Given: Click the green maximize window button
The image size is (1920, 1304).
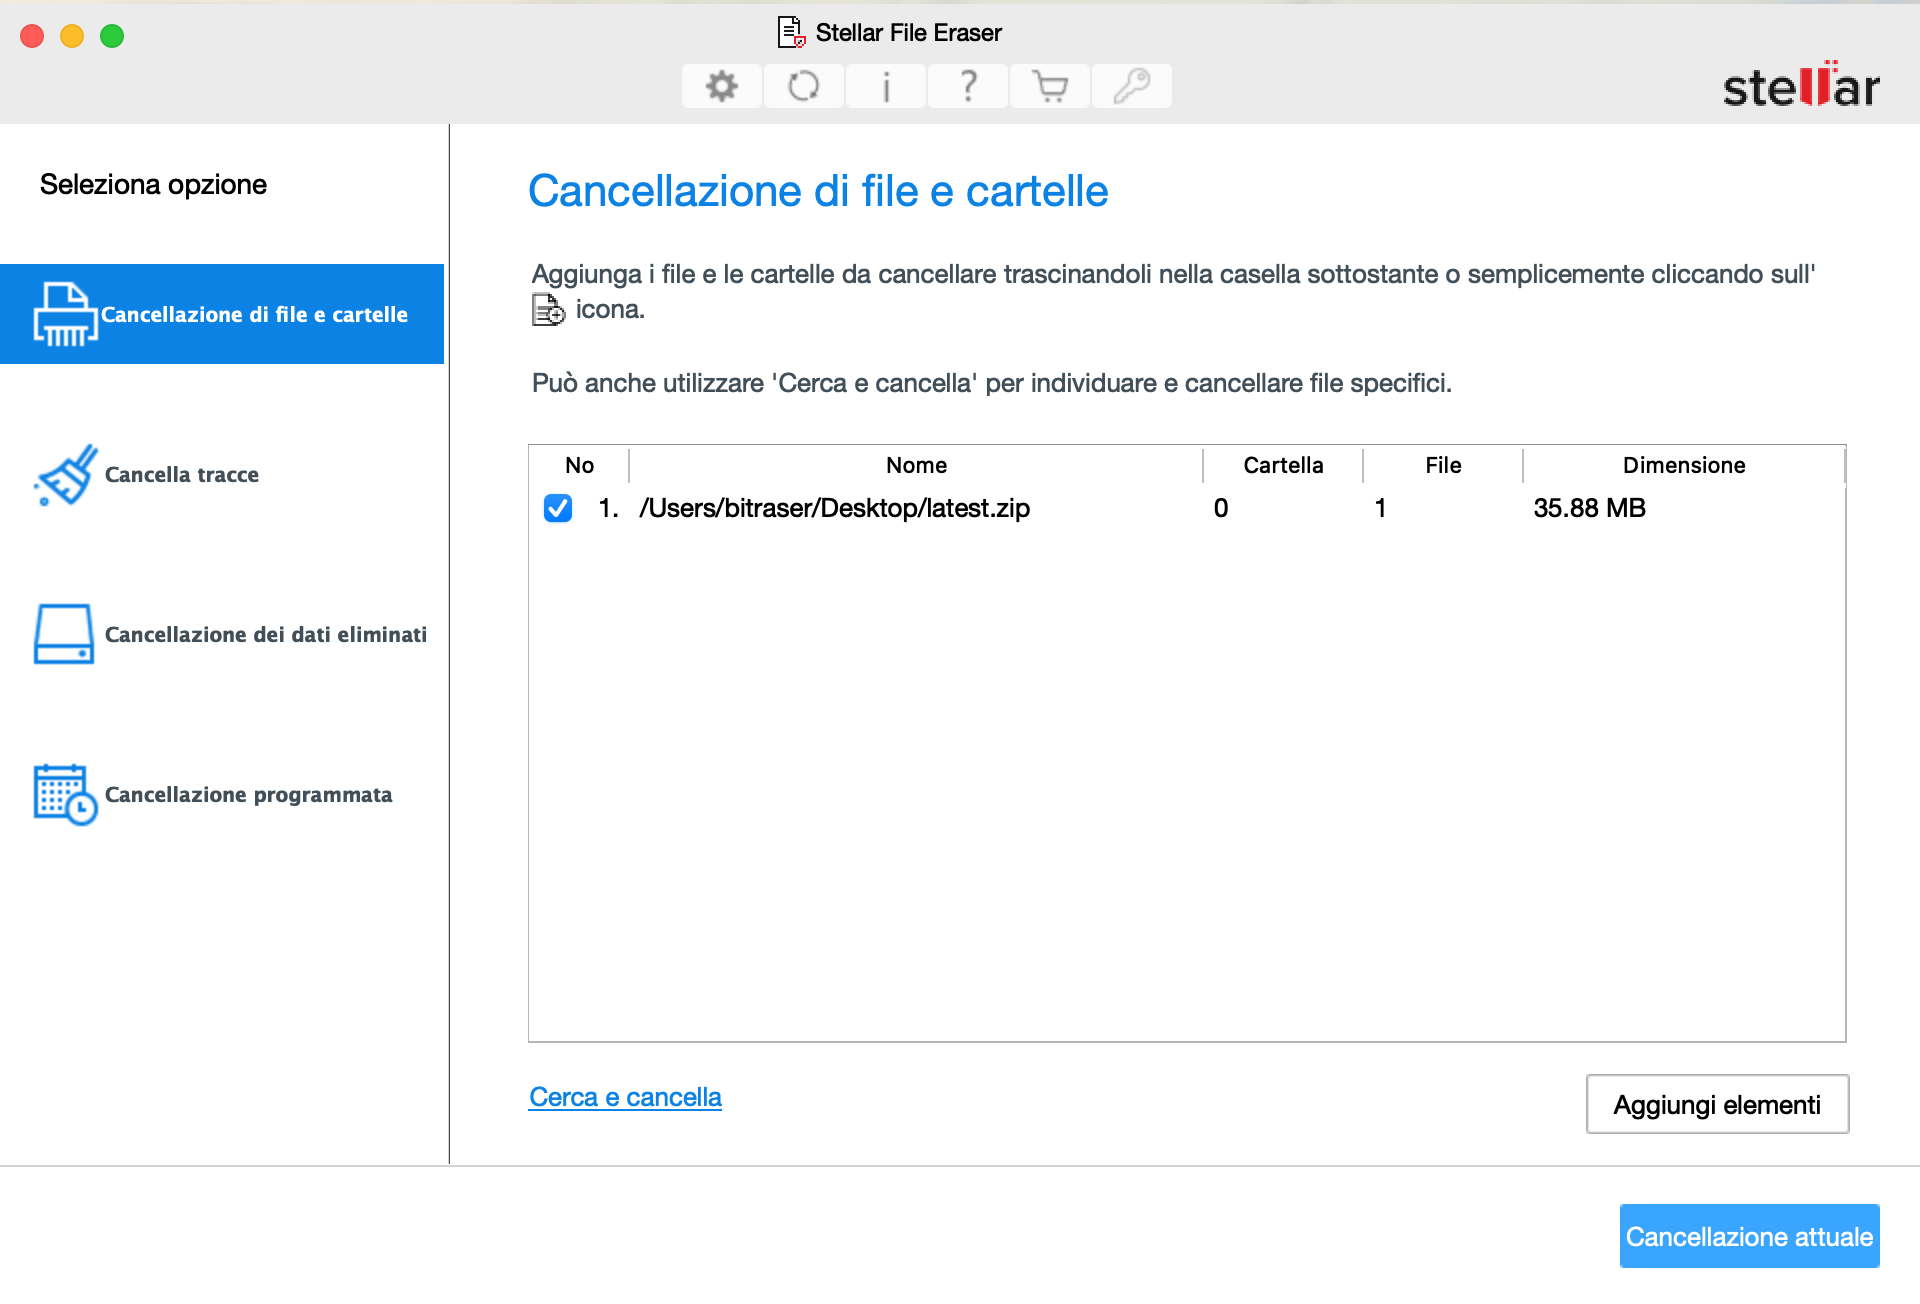Looking at the screenshot, I should click(x=112, y=36).
